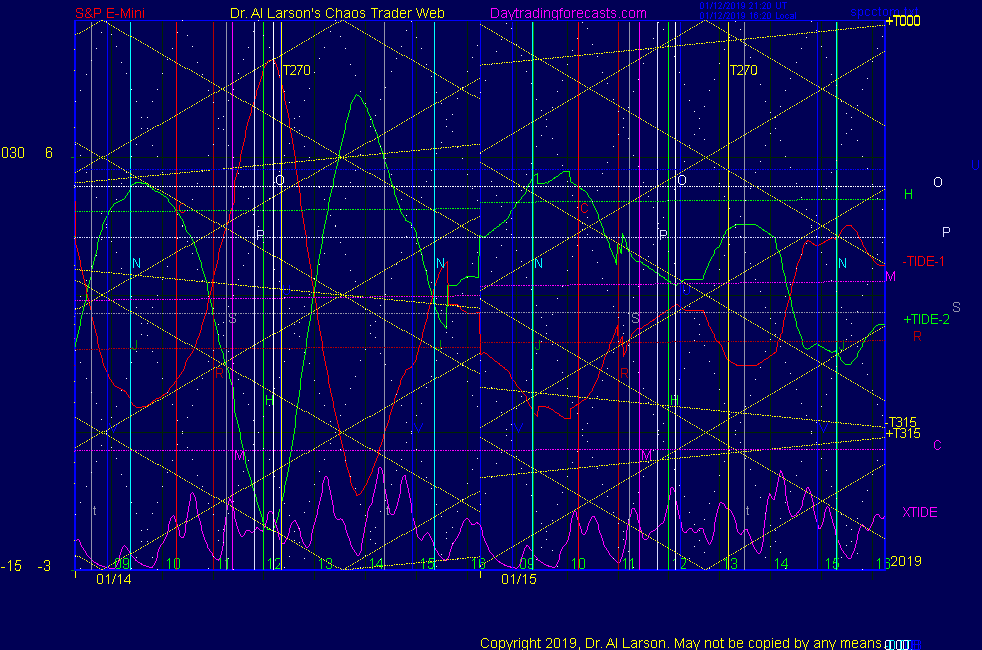Viewport: 982px width, 650px height.
Task: Click the 2019 label at bottom right
Action: [904, 561]
